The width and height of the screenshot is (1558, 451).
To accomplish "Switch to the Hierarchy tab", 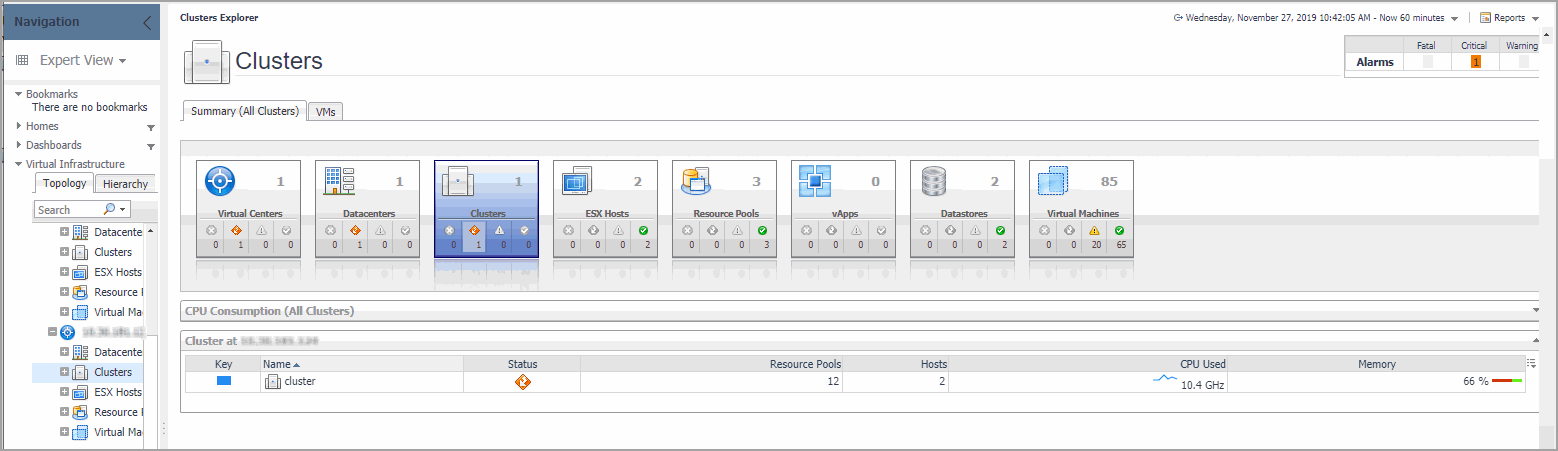I will (x=125, y=184).
